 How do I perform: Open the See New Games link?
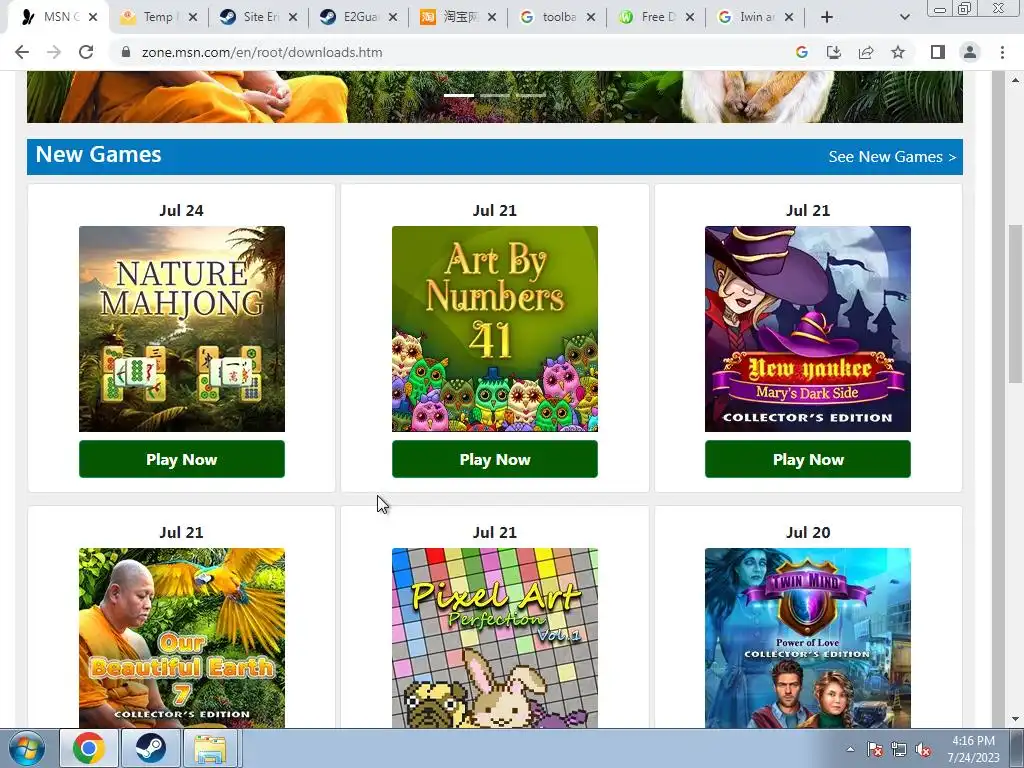pyautogui.click(x=891, y=157)
